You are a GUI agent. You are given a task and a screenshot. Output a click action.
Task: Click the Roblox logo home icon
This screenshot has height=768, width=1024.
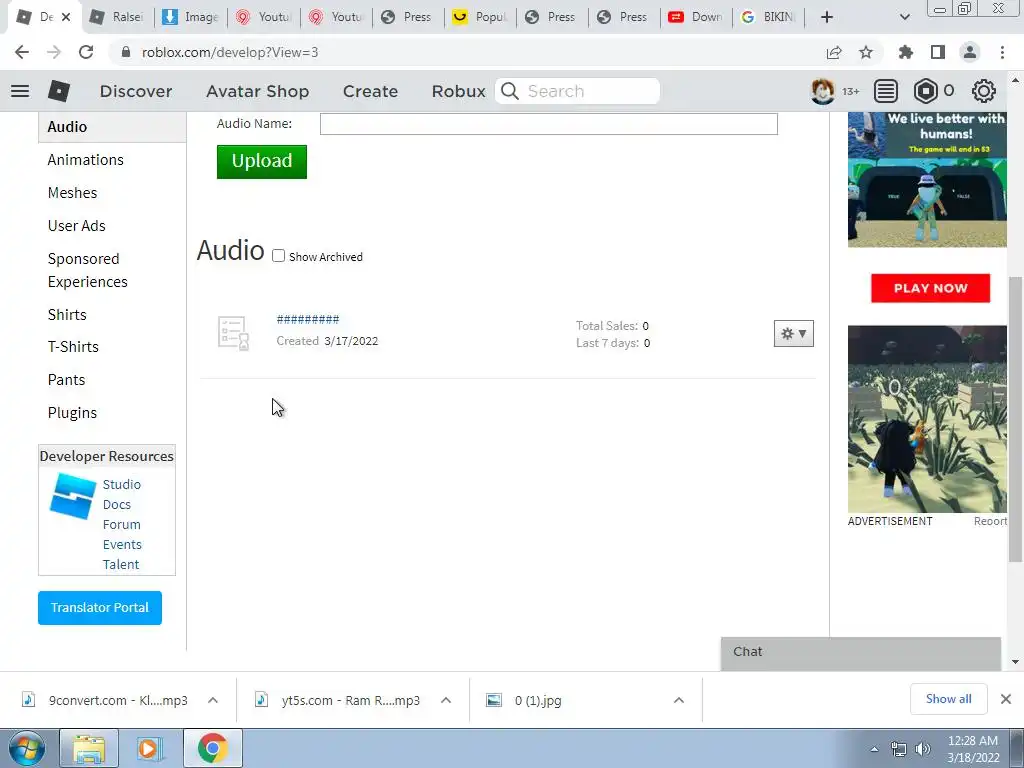(x=59, y=91)
